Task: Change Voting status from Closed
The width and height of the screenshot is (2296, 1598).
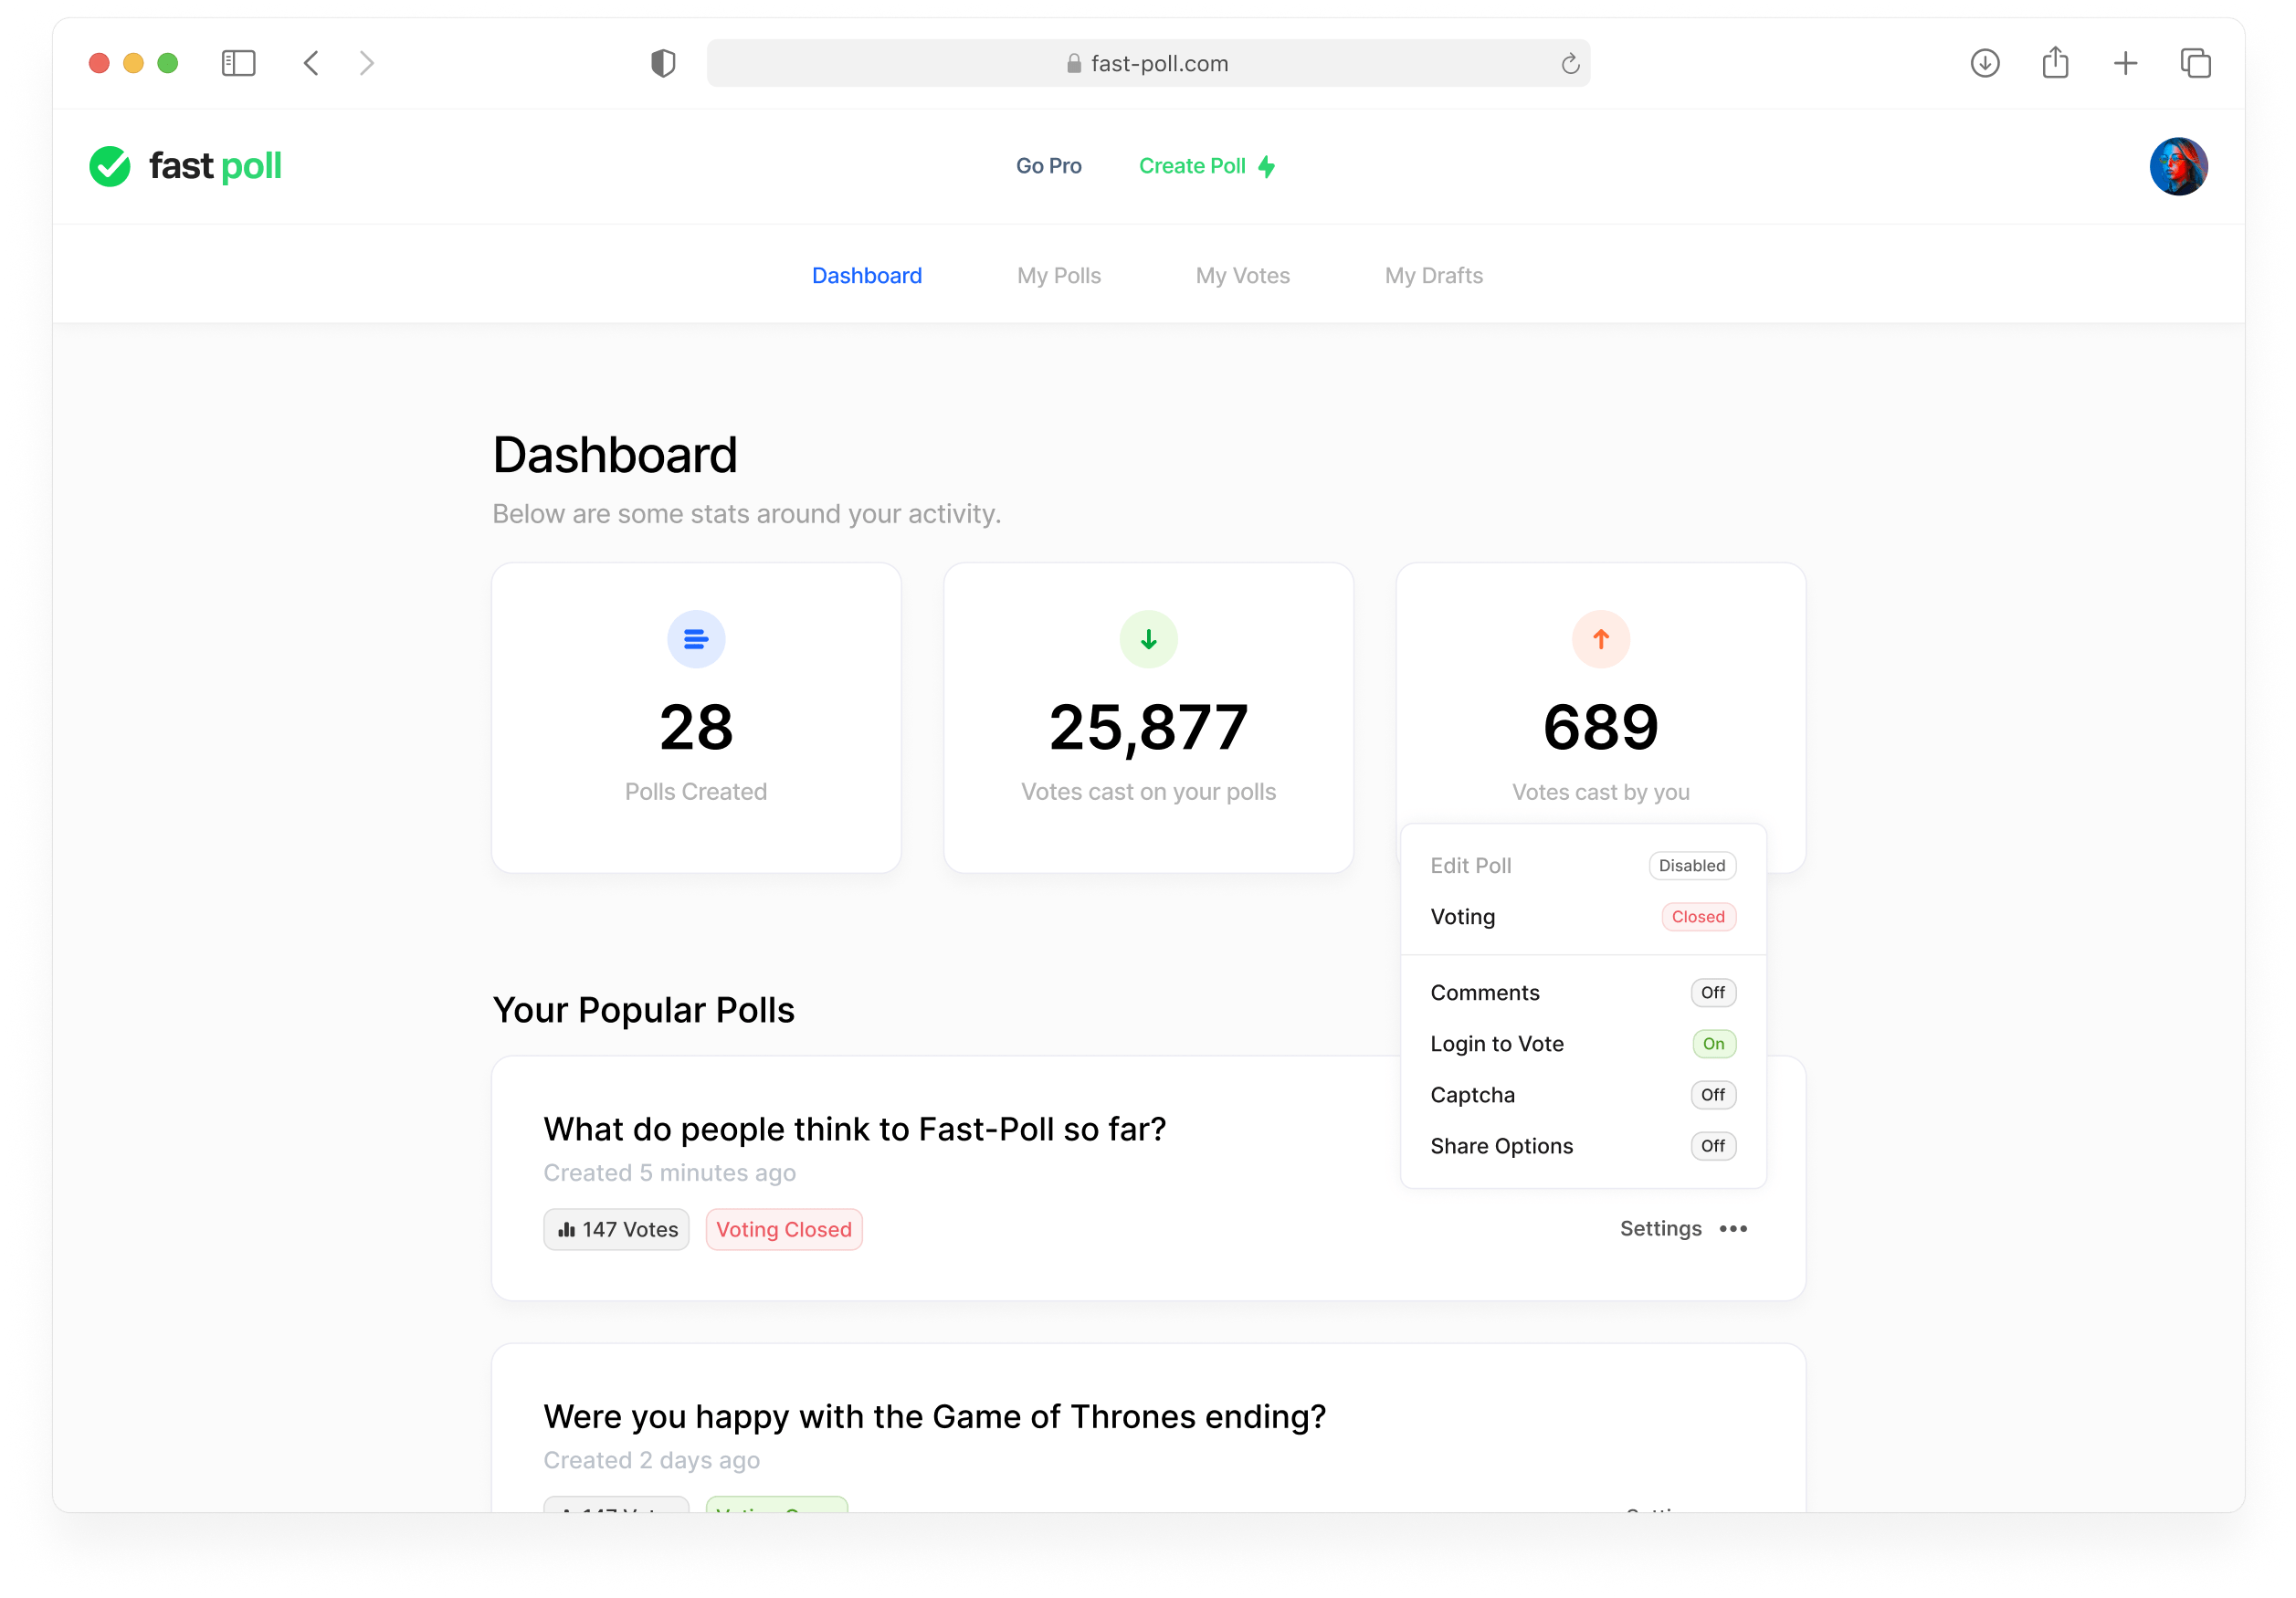Action: coord(1697,917)
